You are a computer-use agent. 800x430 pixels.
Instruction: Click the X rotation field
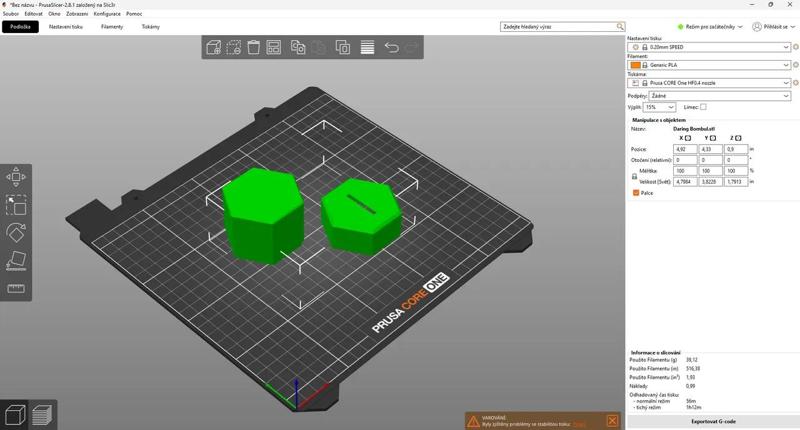685,160
